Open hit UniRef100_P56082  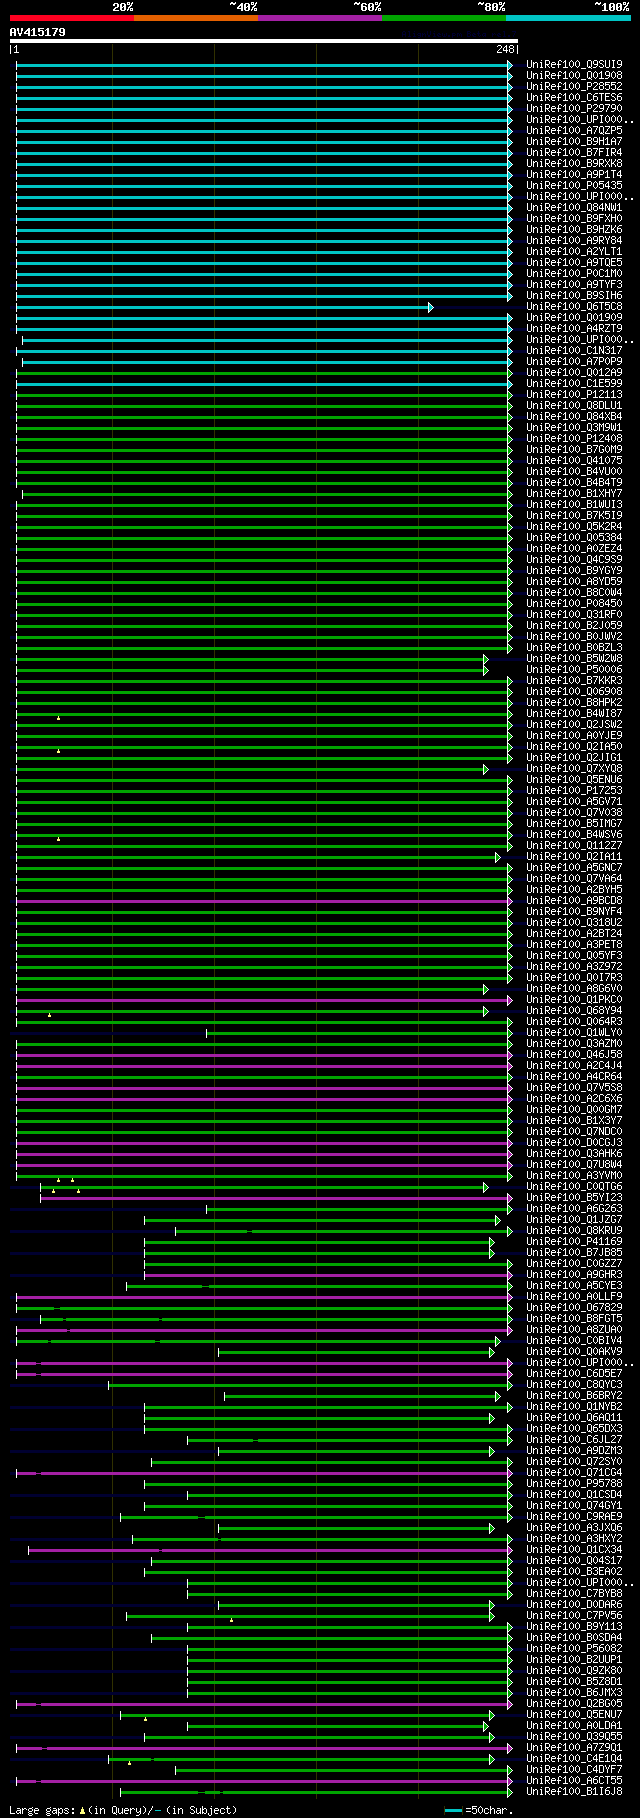pyautogui.click(x=574, y=1649)
